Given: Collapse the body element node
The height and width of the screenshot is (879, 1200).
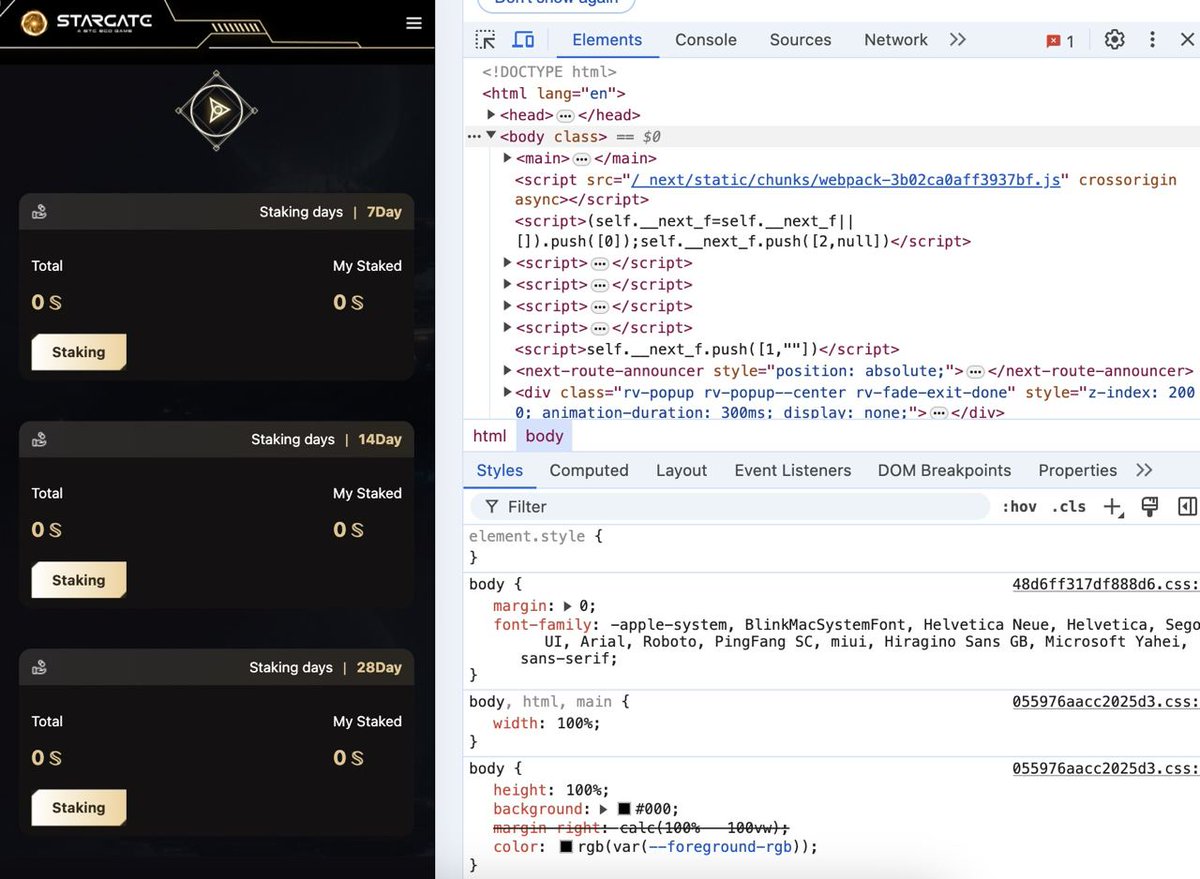Looking at the screenshot, I should pos(491,136).
